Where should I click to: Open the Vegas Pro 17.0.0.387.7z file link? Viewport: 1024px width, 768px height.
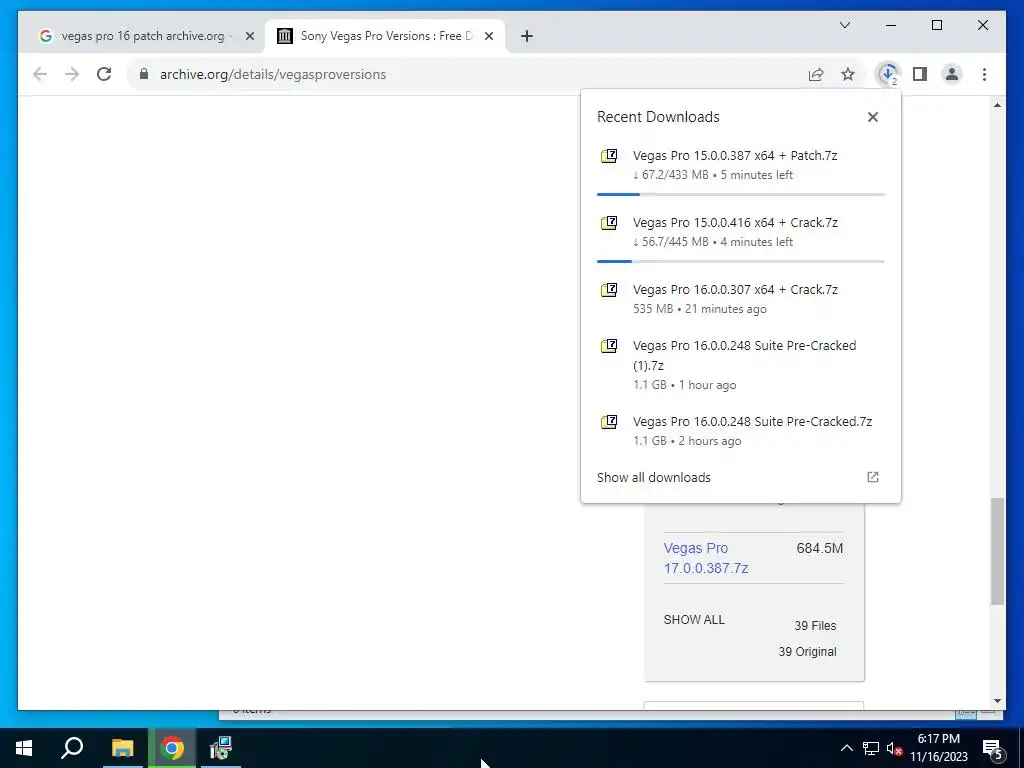coord(706,558)
